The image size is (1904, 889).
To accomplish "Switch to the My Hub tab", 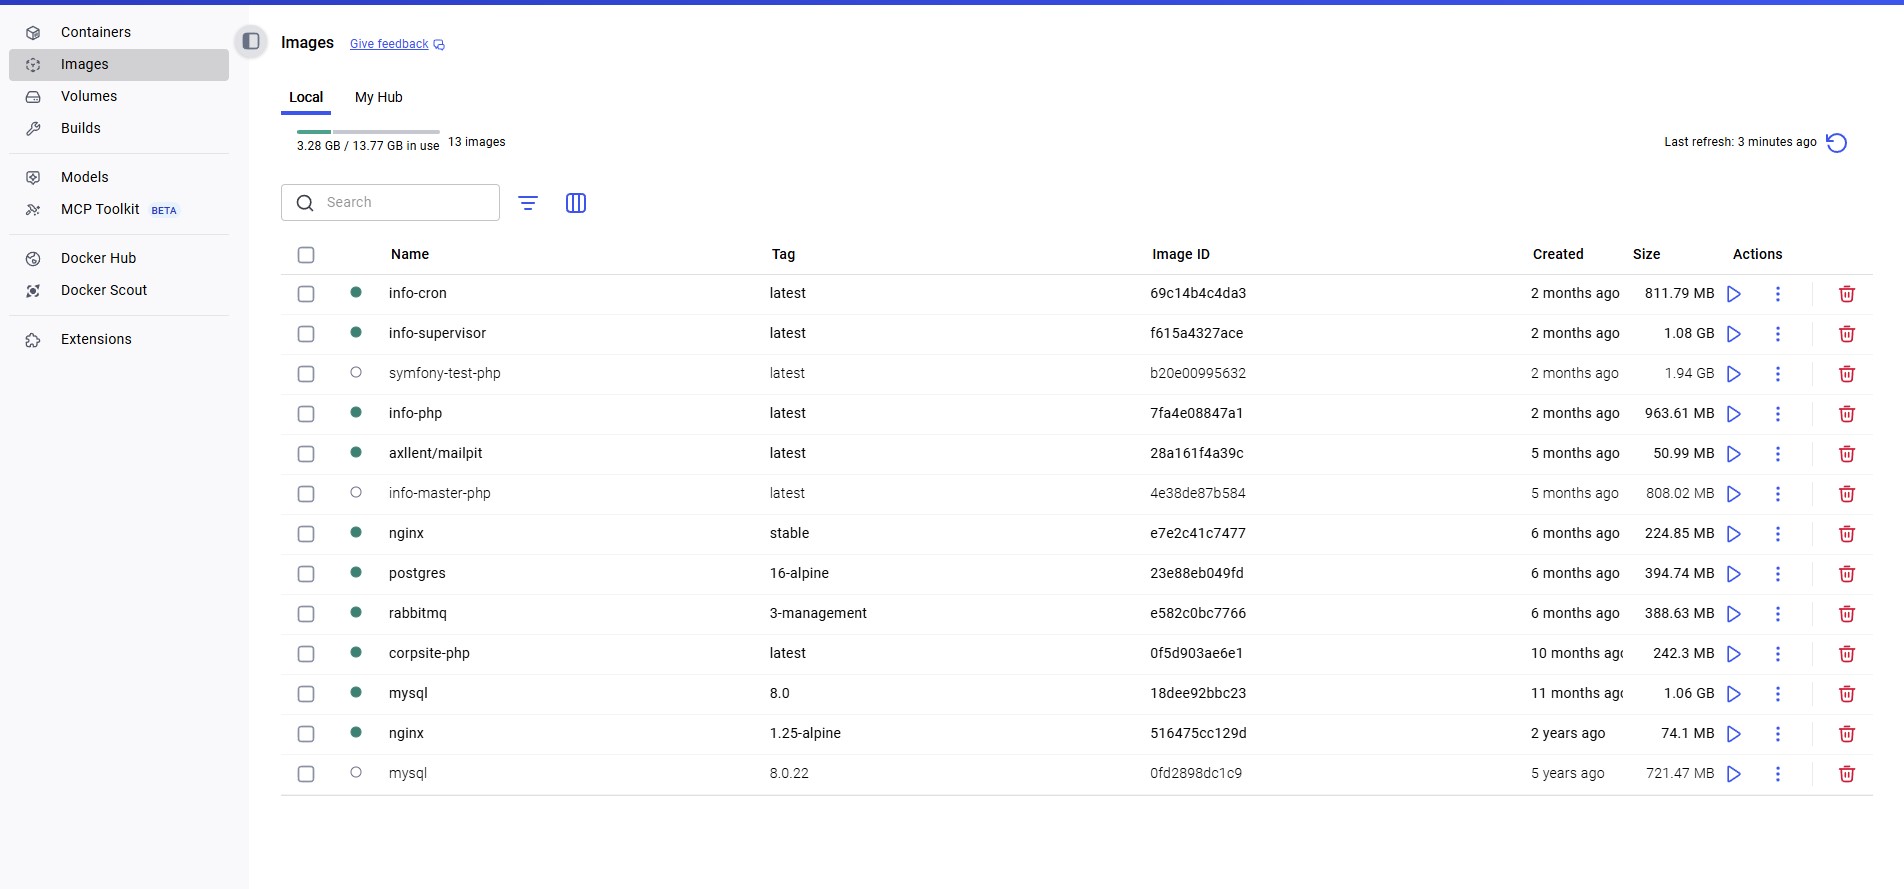I will [x=379, y=97].
